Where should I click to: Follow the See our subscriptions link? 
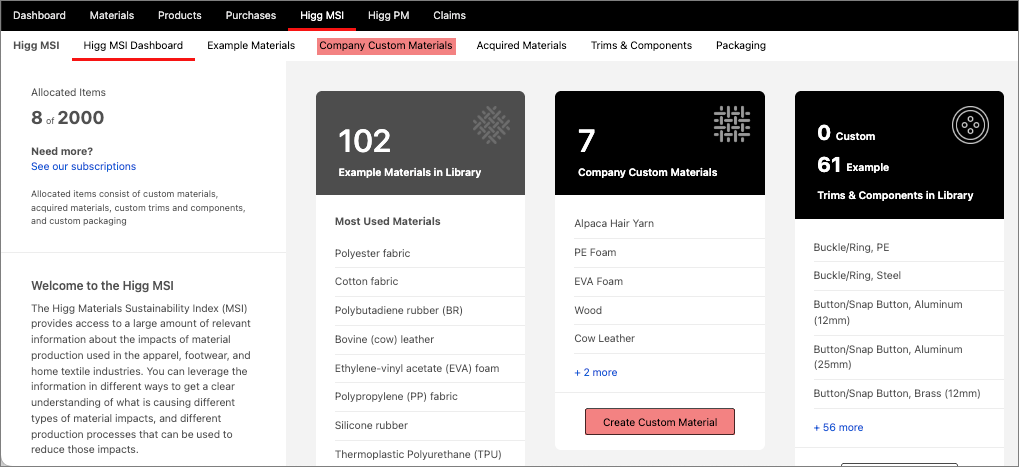[84, 166]
